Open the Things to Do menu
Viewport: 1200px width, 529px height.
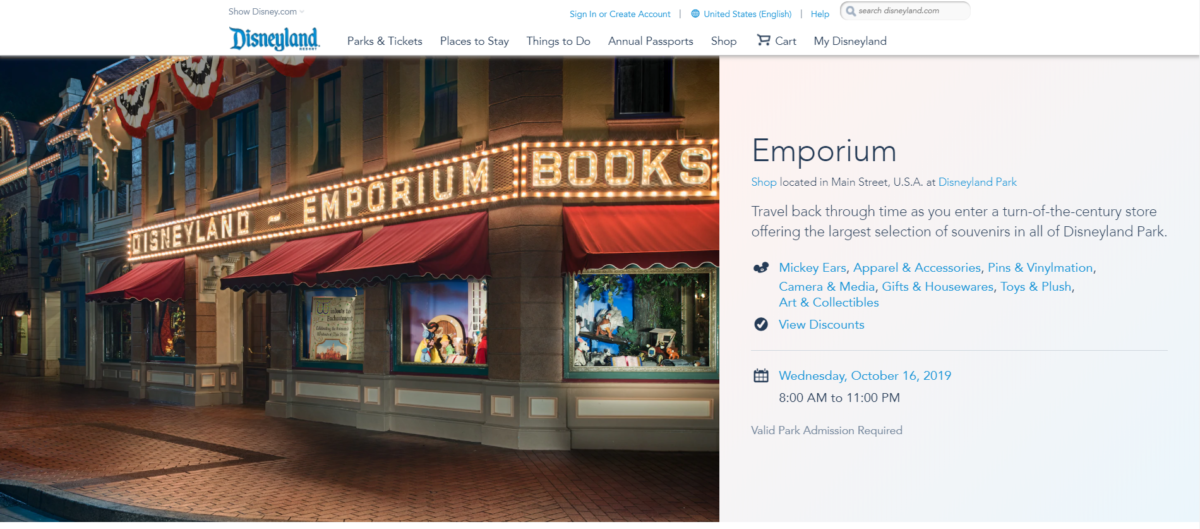coord(558,41)
